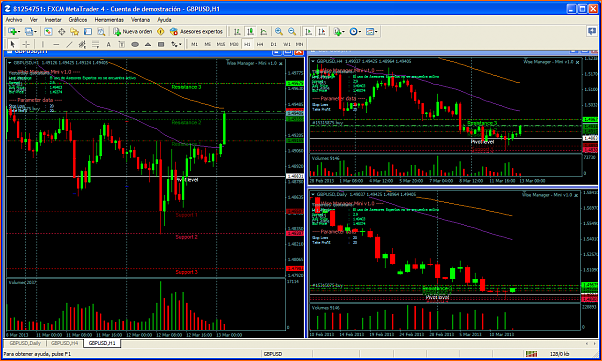Image resolution: width=602 pixels, height=361 pixels.
Task: Open the Herramientas menu
Action: coord(109,20)
